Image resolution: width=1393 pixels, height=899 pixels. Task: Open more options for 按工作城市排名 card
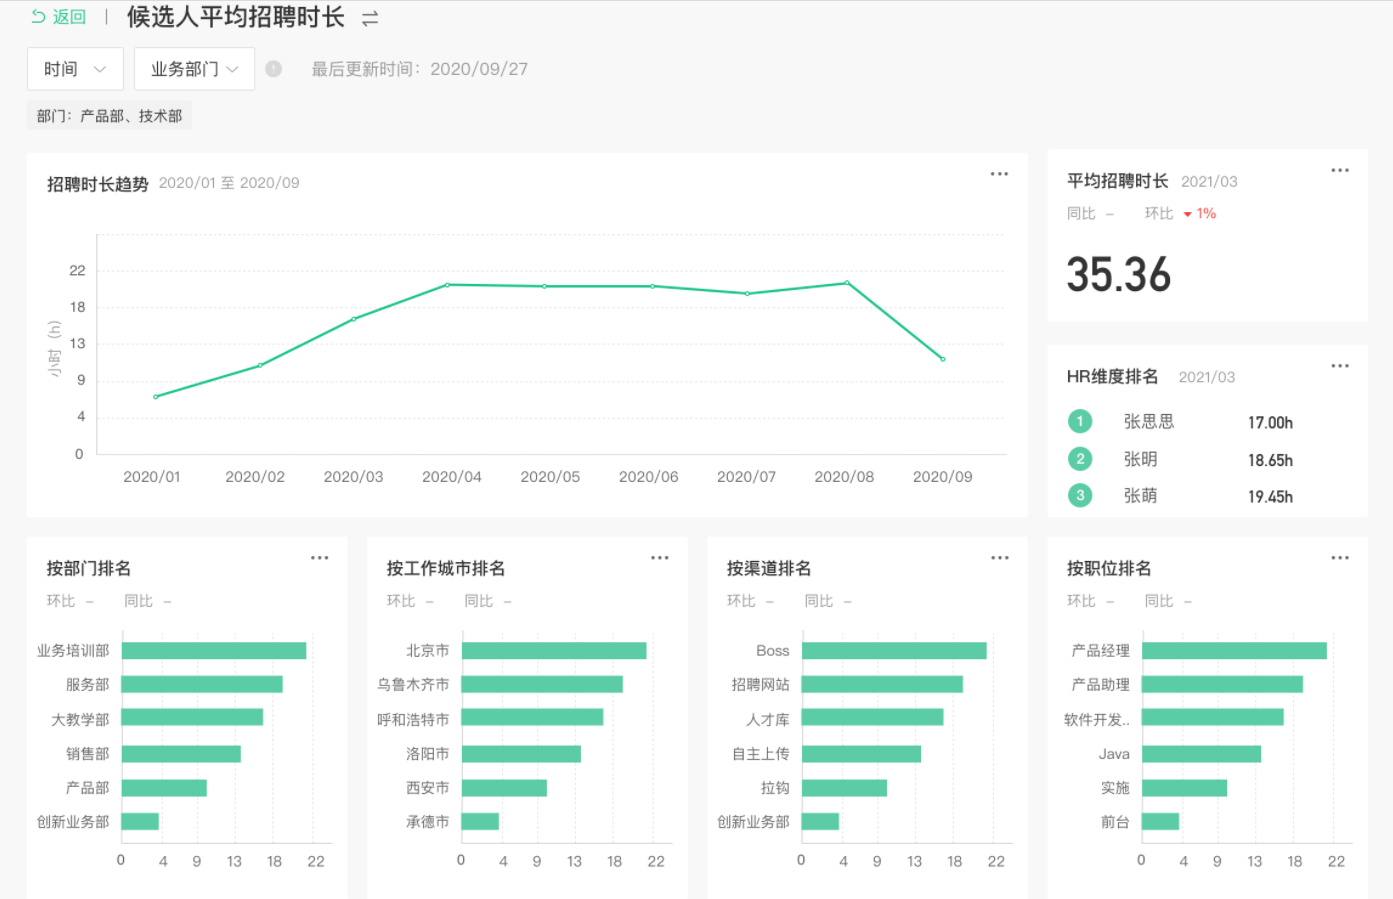click(x=659, y=558)
